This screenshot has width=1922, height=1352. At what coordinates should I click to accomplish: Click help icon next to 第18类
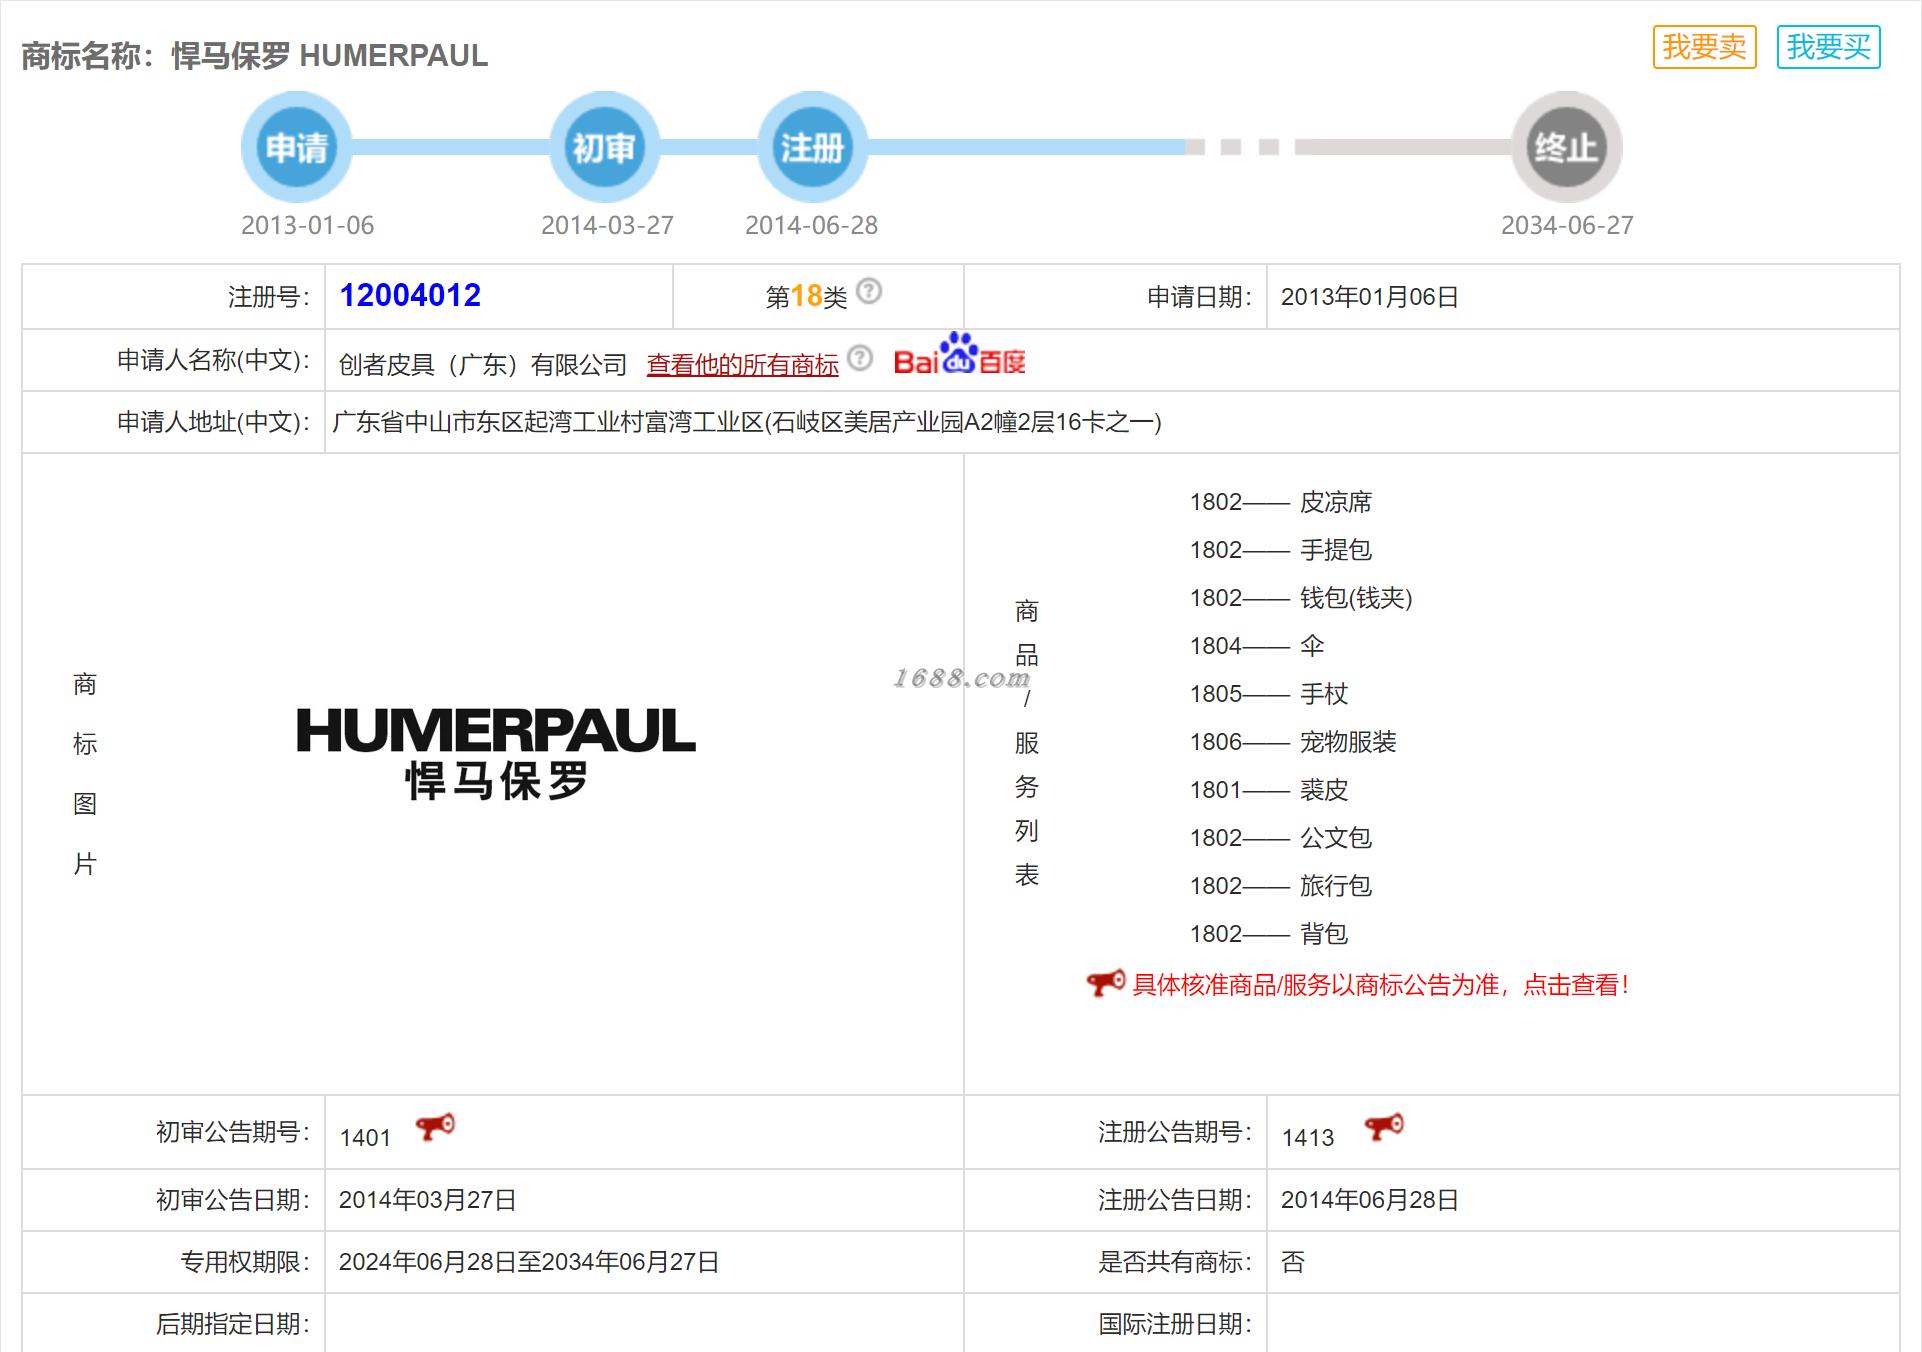(869, 291)
